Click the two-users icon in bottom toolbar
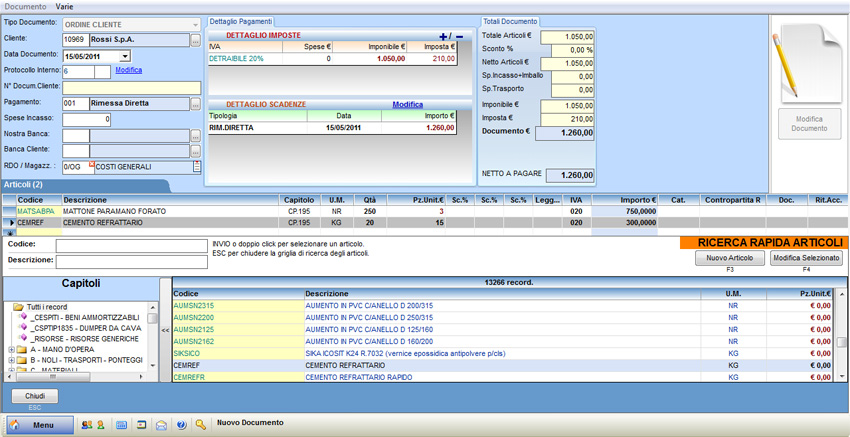Screen dimensions: 850x437 coord(86,425)
